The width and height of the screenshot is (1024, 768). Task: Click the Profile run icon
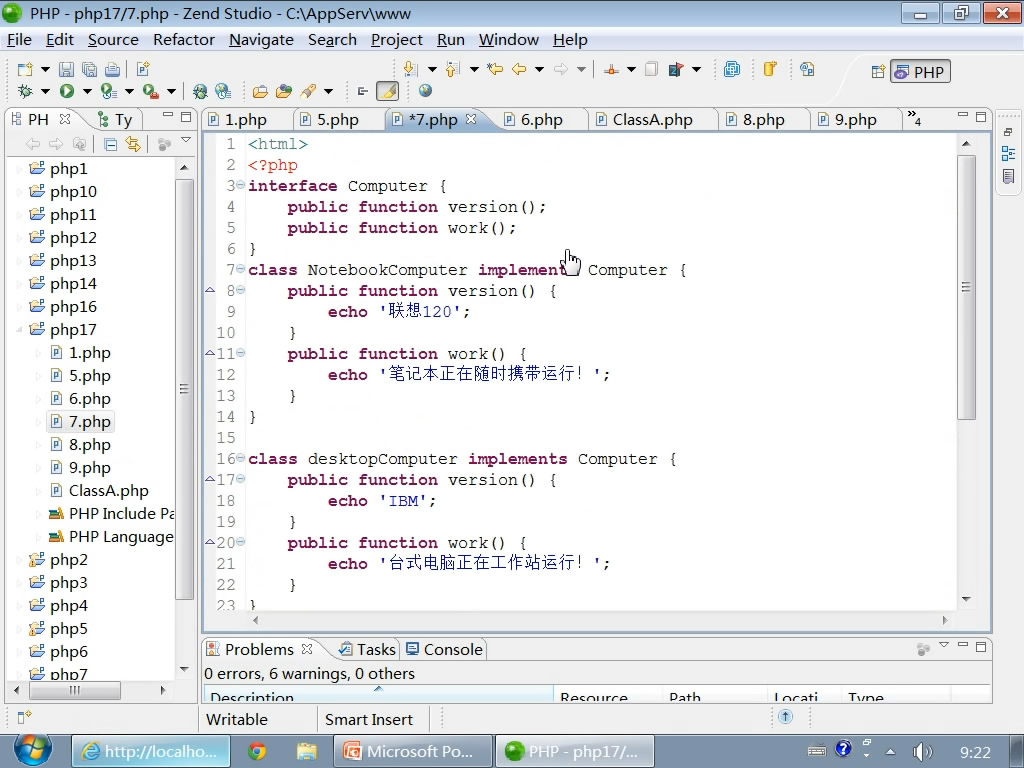(x=108, y=91)
